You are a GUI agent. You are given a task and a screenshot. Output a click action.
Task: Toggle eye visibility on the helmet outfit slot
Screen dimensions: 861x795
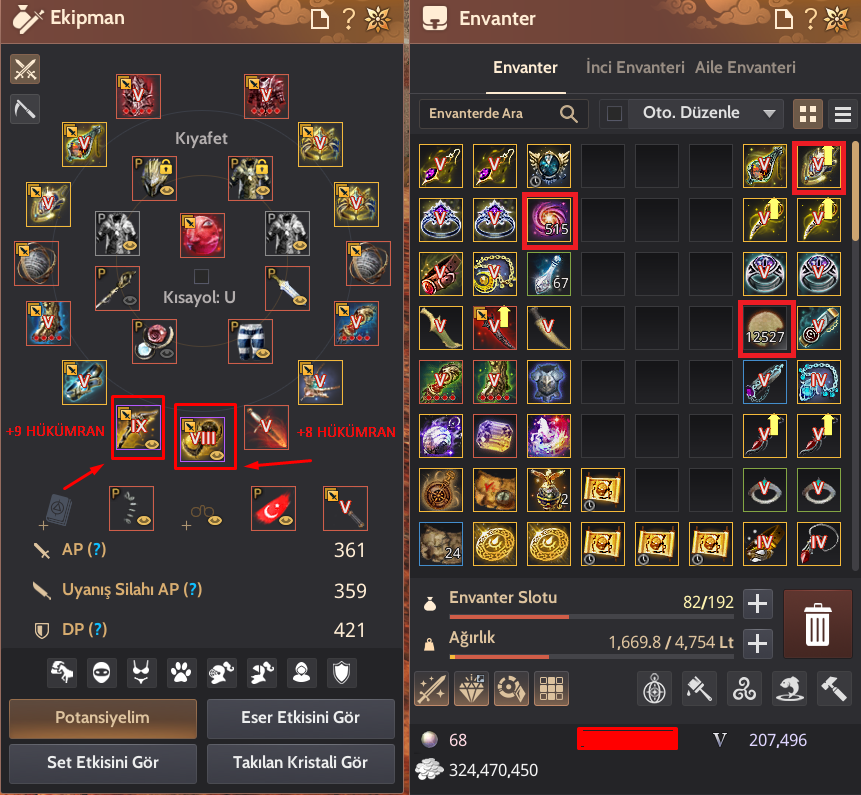[167, 191]
